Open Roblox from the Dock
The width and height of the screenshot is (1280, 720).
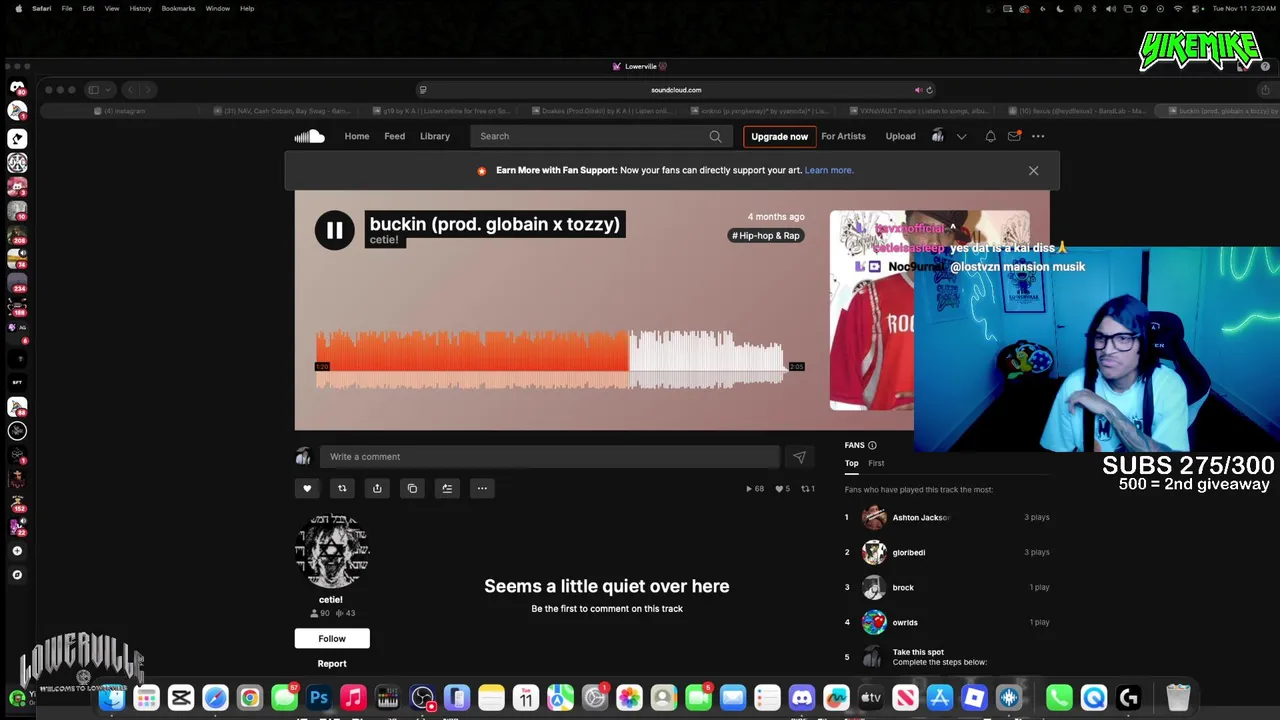[x=974, y=698]
